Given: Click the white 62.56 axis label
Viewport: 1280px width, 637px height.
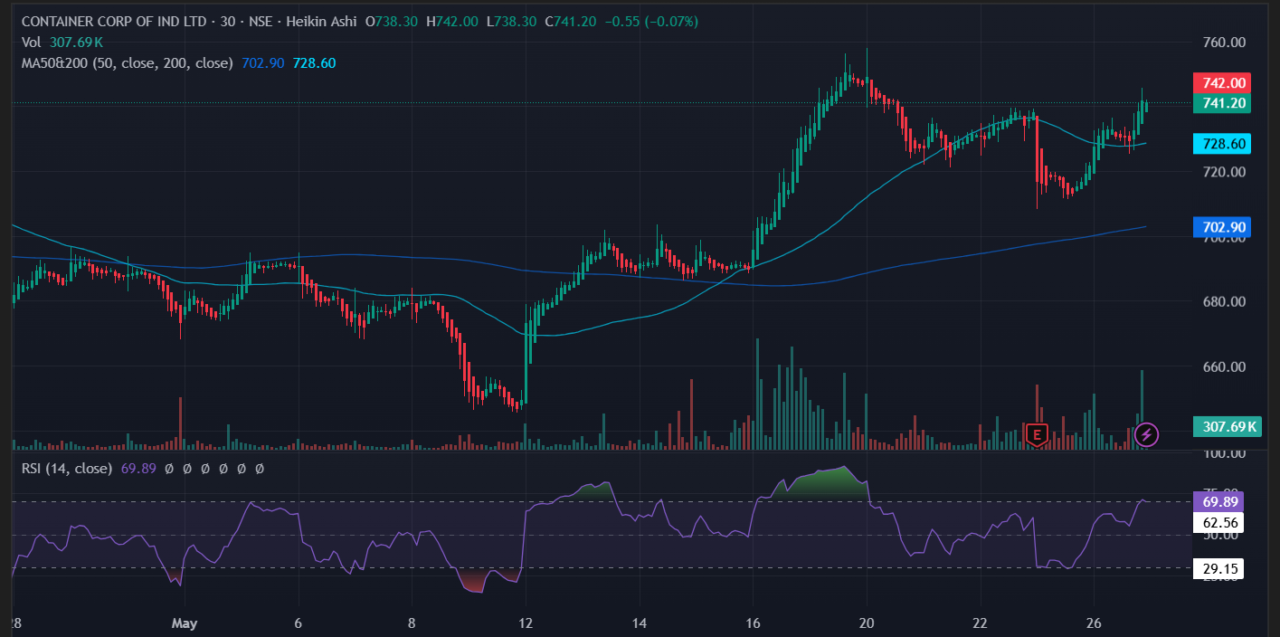Looking at the screenshot, I should pos(1223,522).
